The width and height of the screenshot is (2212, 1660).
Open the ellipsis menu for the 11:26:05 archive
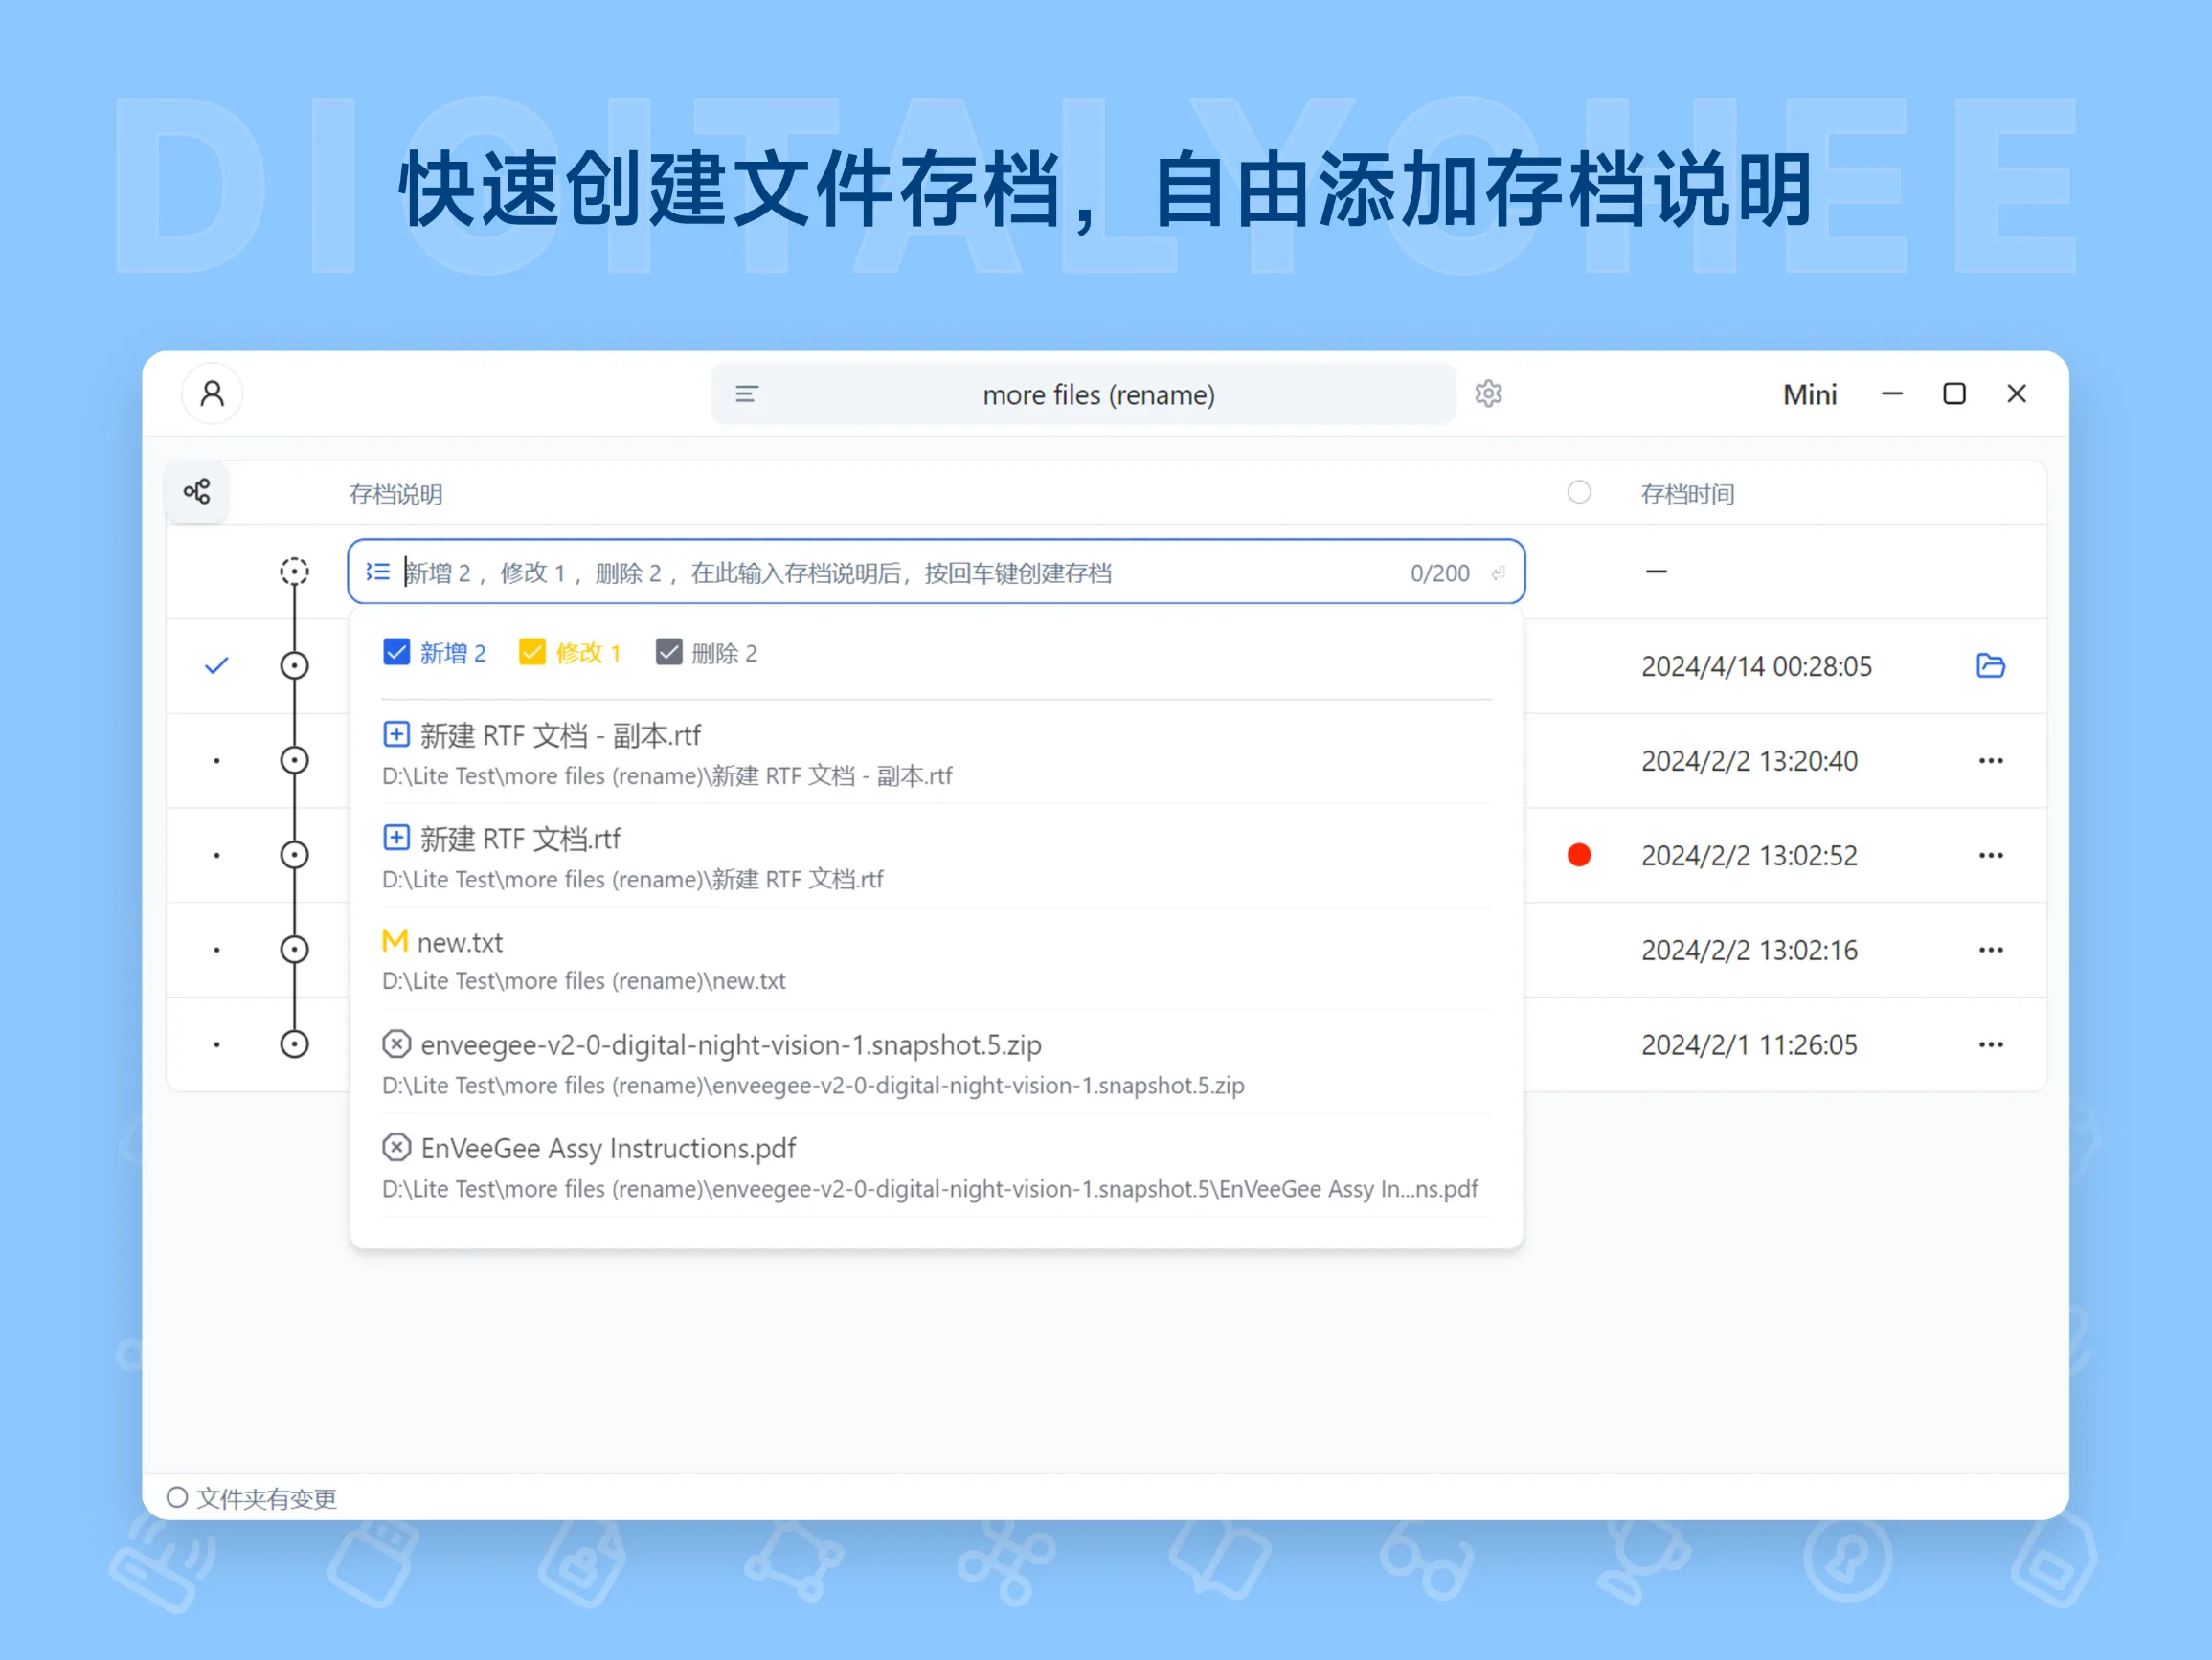[x=1991, y=1044]
